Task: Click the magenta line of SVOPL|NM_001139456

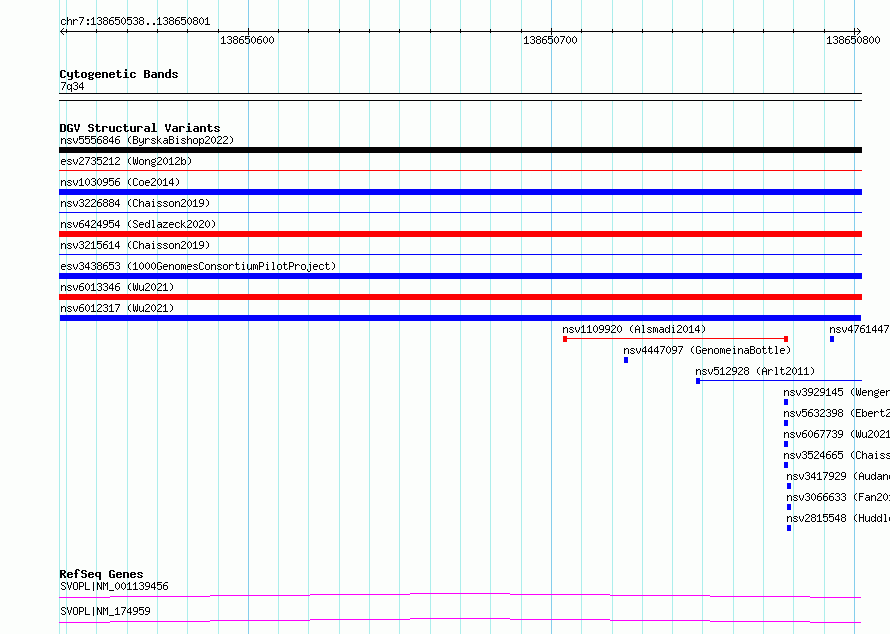Action: pos(460,595)
